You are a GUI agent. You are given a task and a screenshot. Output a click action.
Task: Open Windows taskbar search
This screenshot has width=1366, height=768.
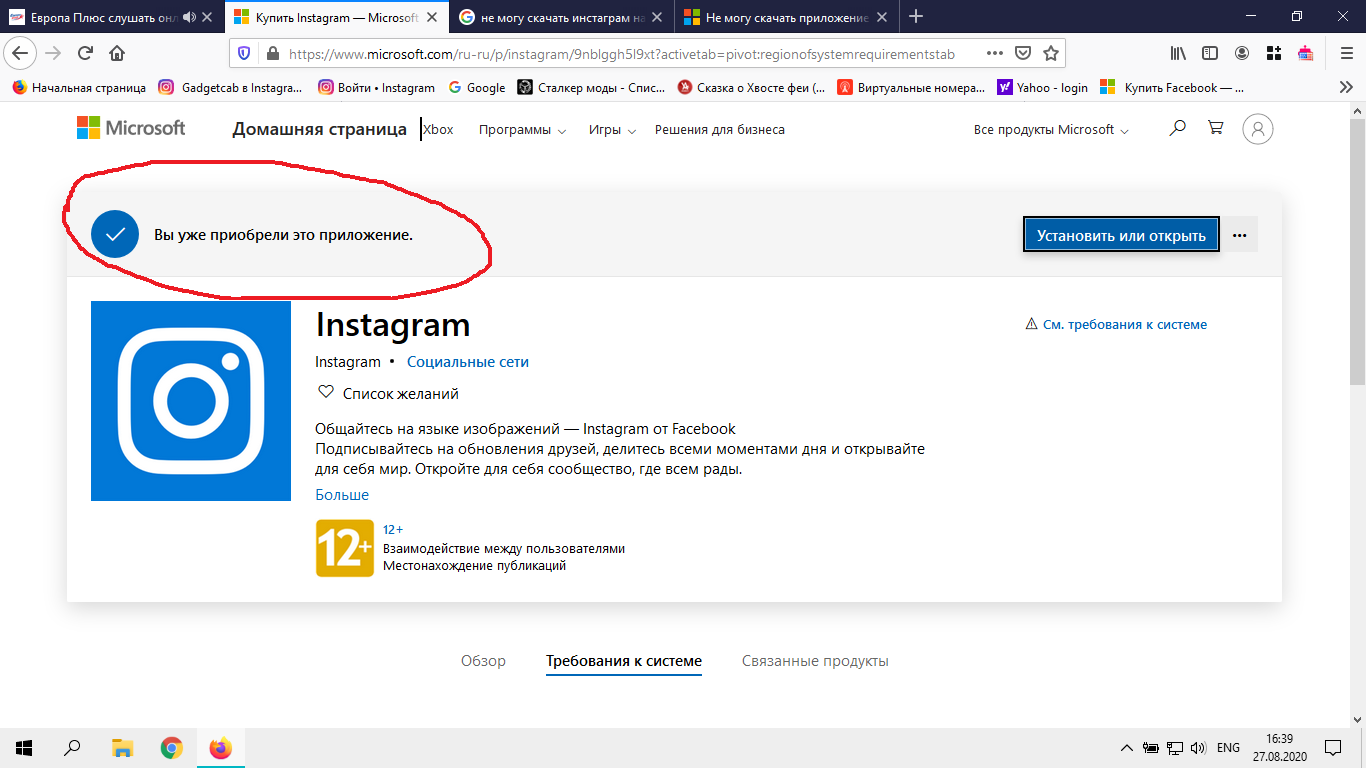tap(72, 747)
